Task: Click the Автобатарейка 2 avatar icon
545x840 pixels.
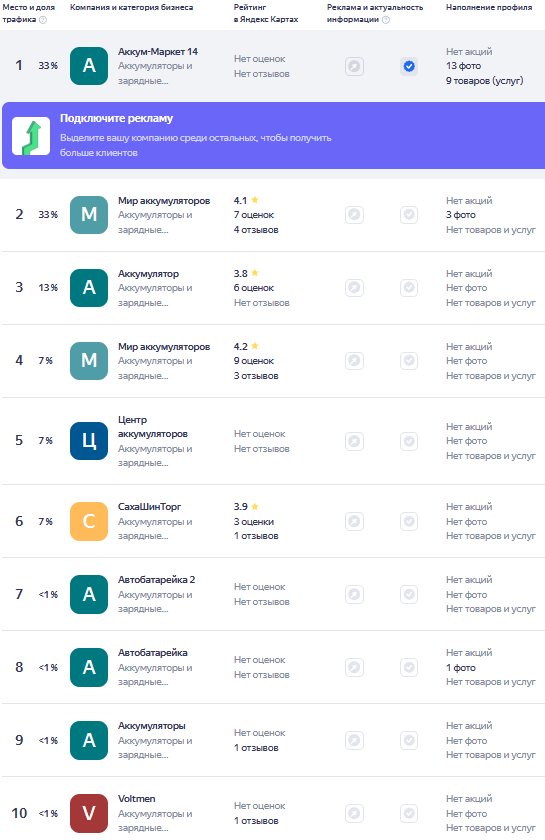Action: (89, 594)
